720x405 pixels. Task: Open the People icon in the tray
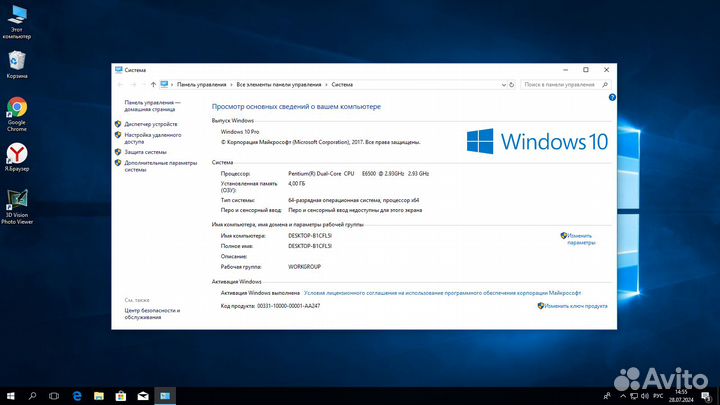(607, 396)
